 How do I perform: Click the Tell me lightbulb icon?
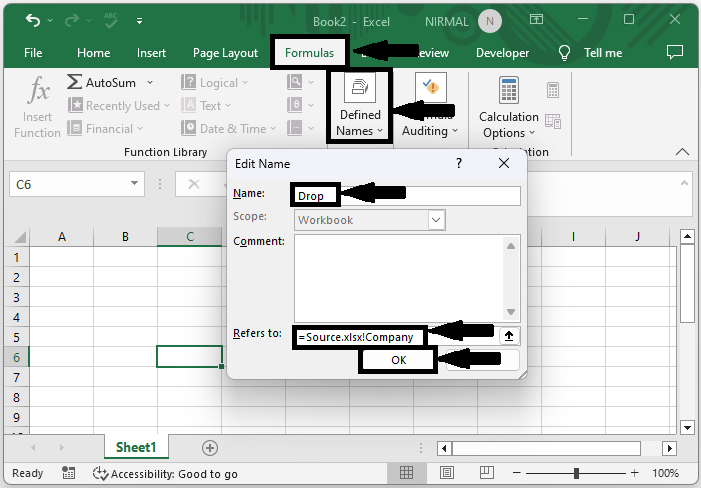[x=564, y=53]
